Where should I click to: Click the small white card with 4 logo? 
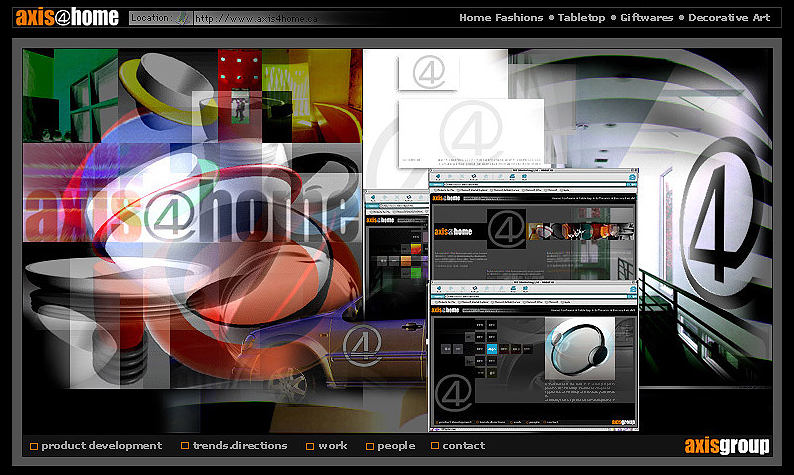(x=428, y=72)
